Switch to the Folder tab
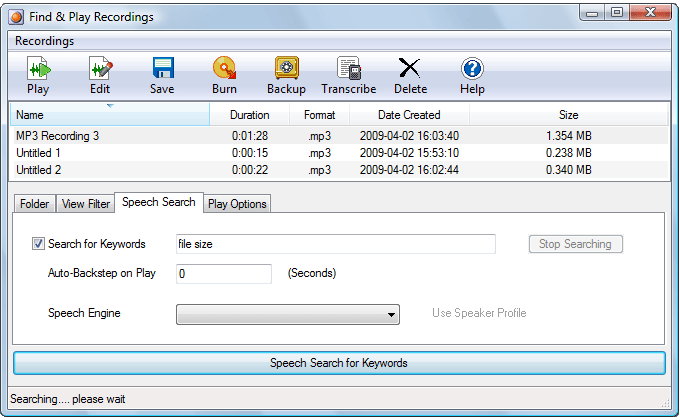The width and height of the screenshot is (680, 420). 34,204
